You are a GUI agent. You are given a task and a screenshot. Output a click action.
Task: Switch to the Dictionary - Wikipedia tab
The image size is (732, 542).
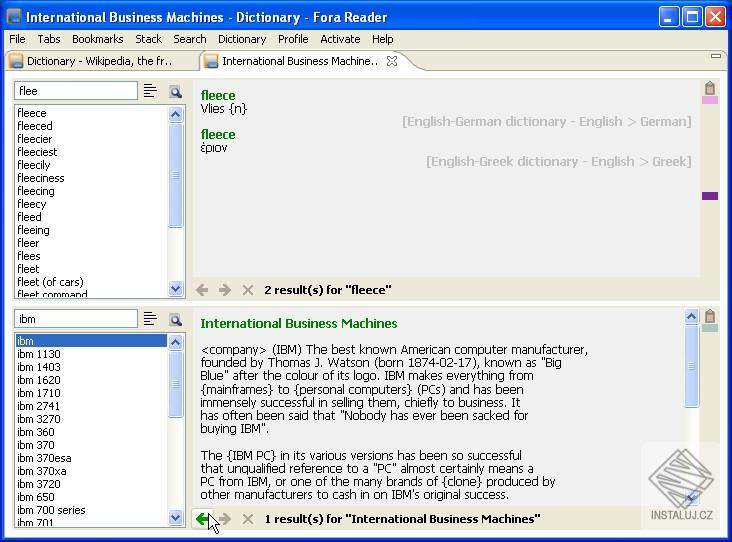tap(99, 61)
